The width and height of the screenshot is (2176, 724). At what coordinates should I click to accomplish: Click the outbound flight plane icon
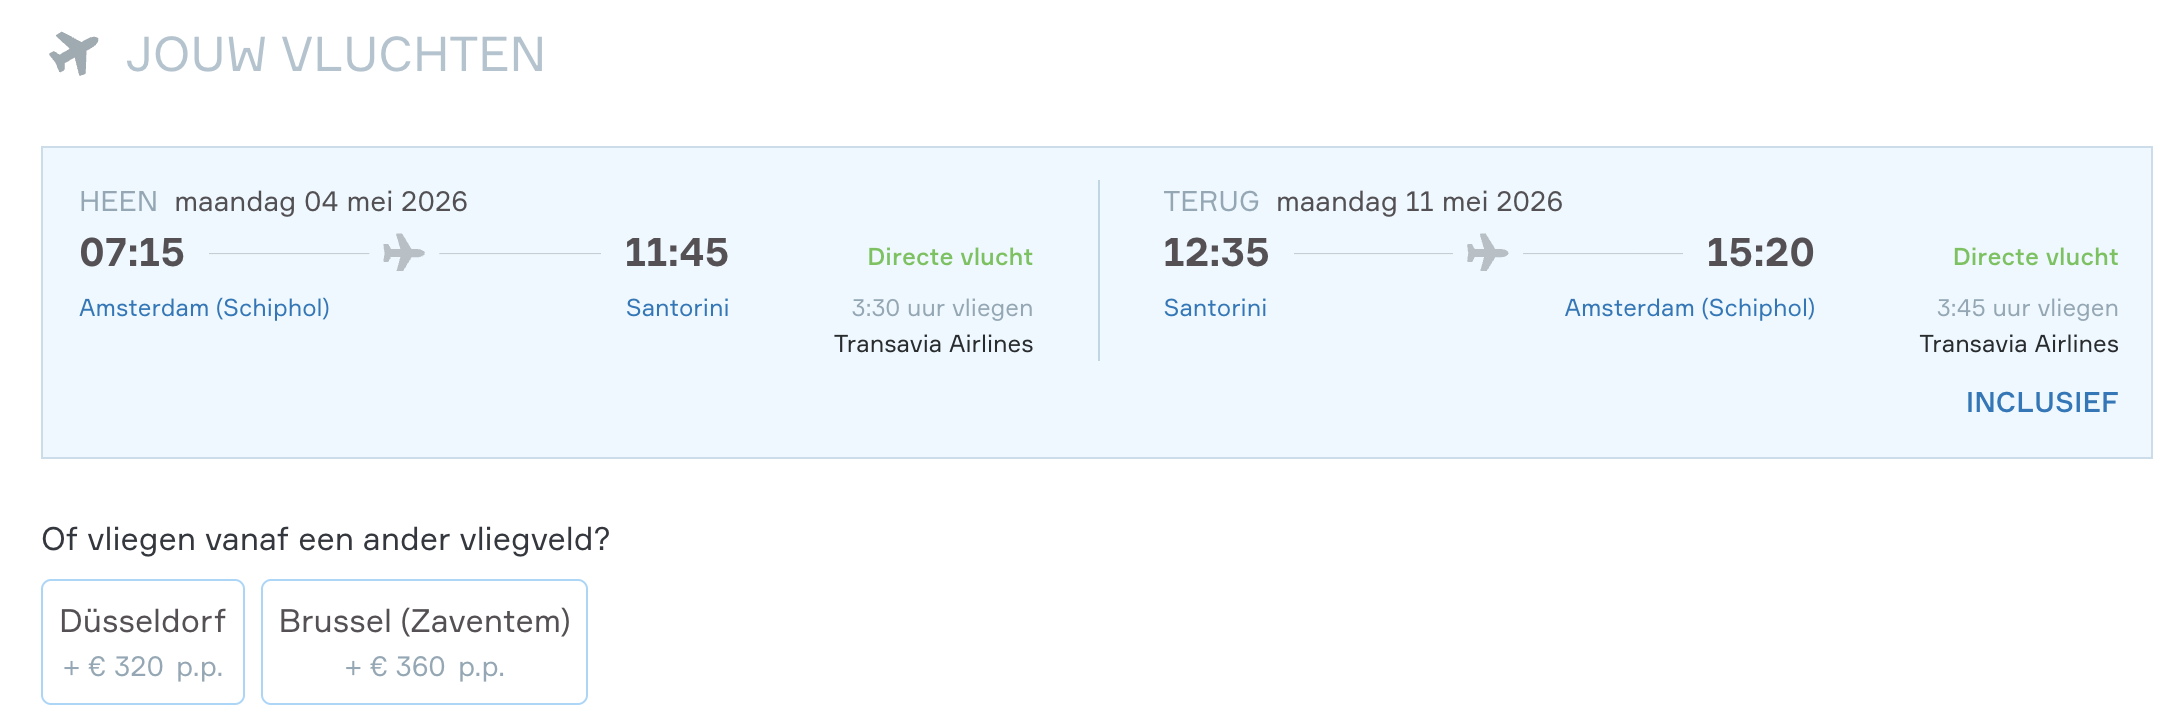pyautogui.click(x=403, y=253)
